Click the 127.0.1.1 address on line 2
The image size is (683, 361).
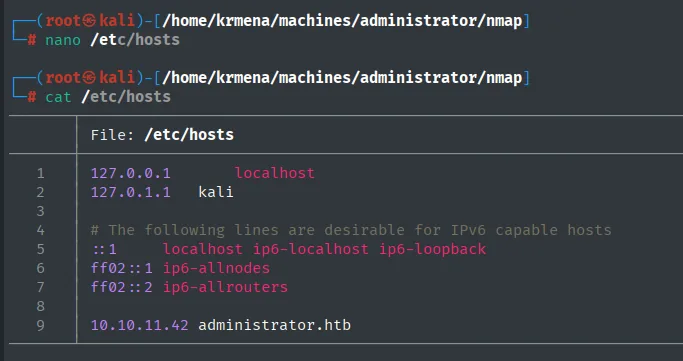pos(130,192)
